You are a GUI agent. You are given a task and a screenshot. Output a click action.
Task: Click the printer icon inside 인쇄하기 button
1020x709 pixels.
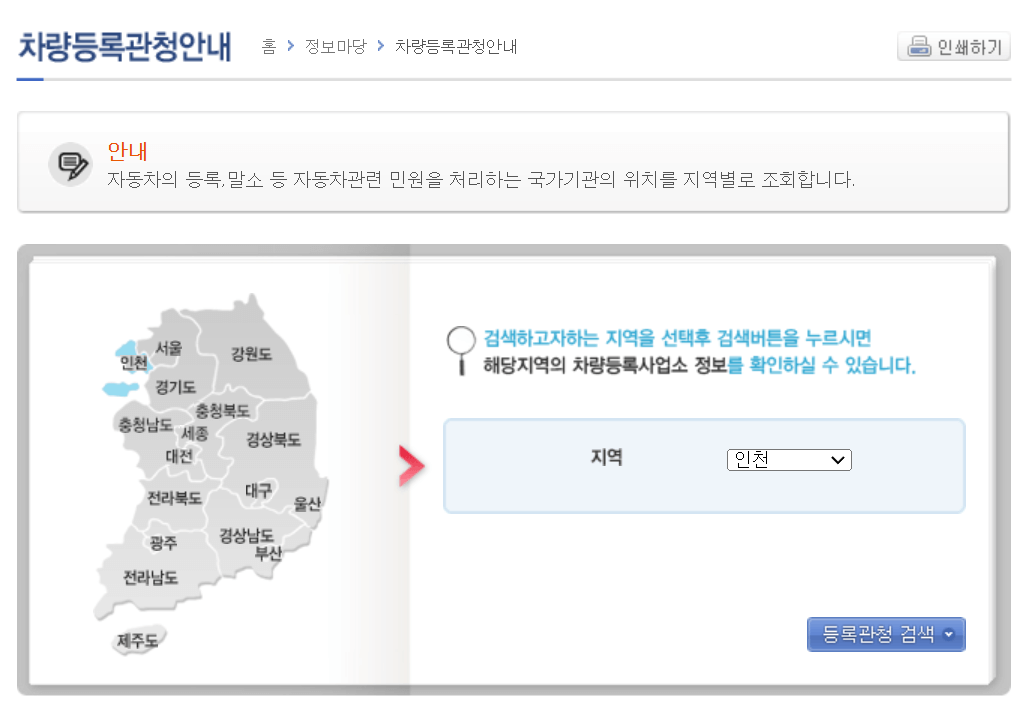click(x=919, y=46)
